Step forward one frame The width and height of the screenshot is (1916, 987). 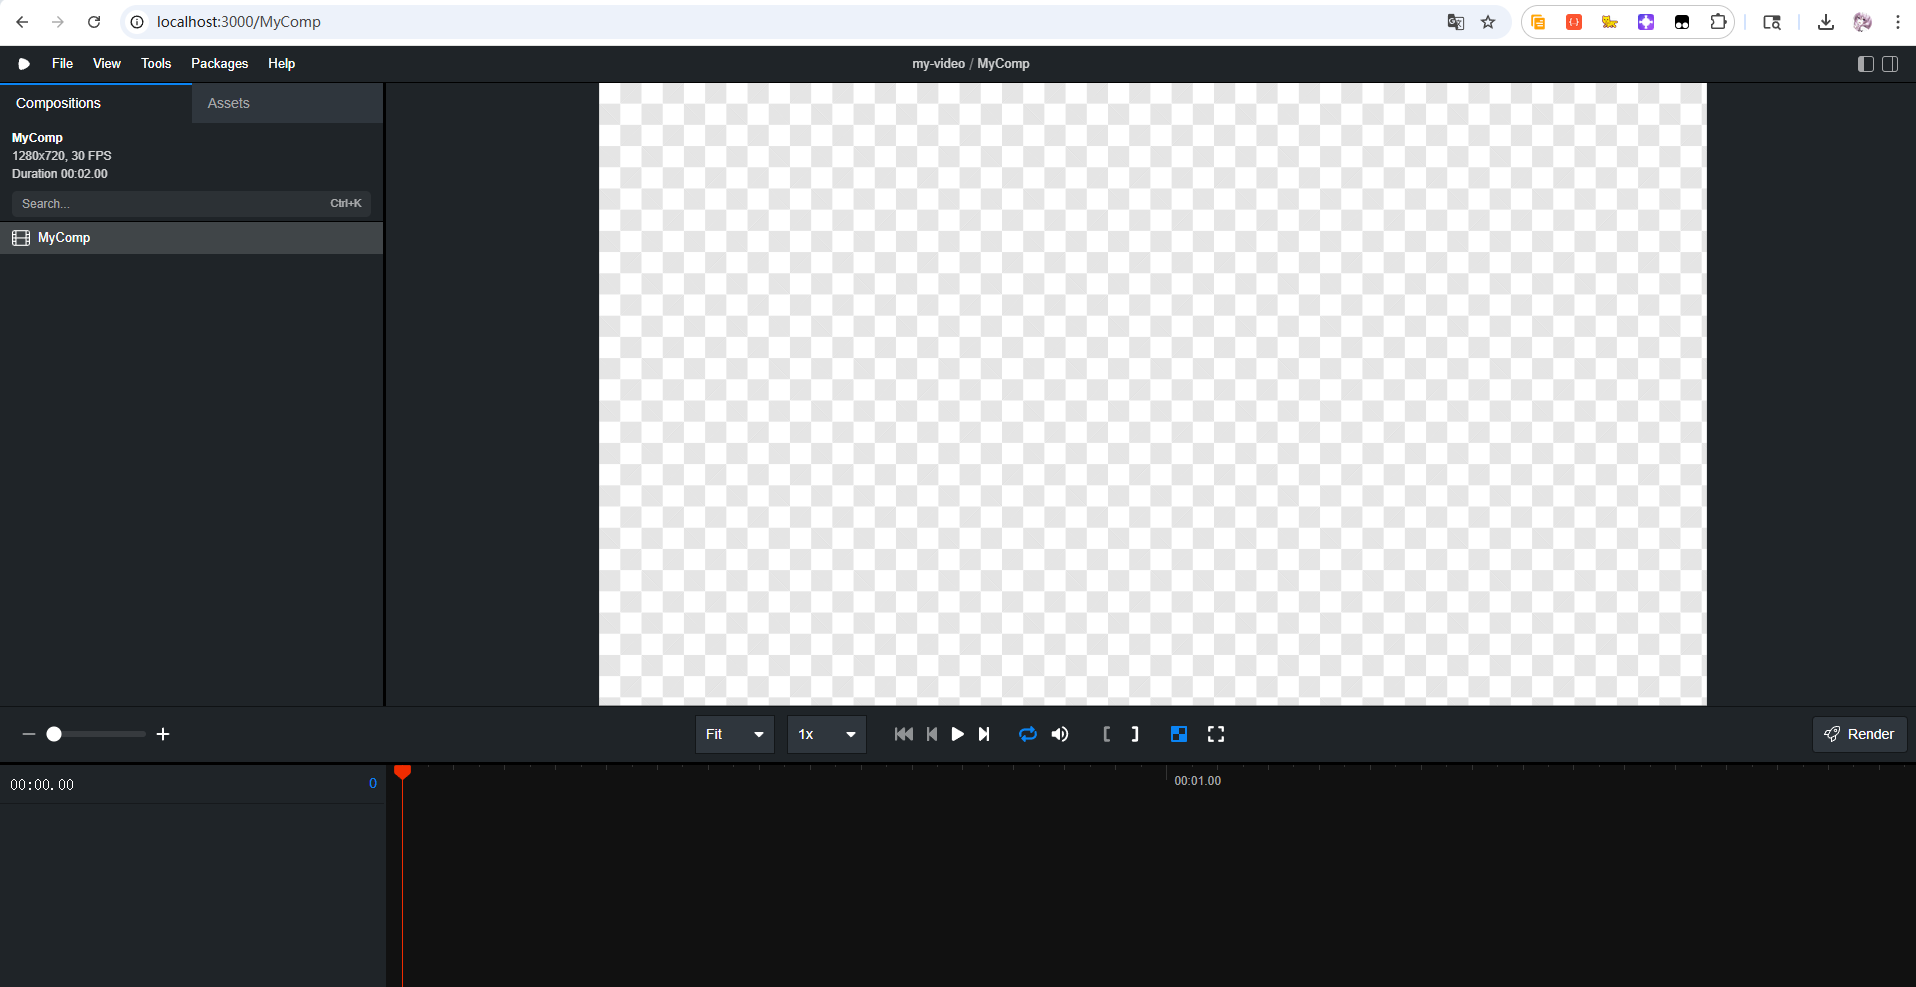[x=984, y=734]
